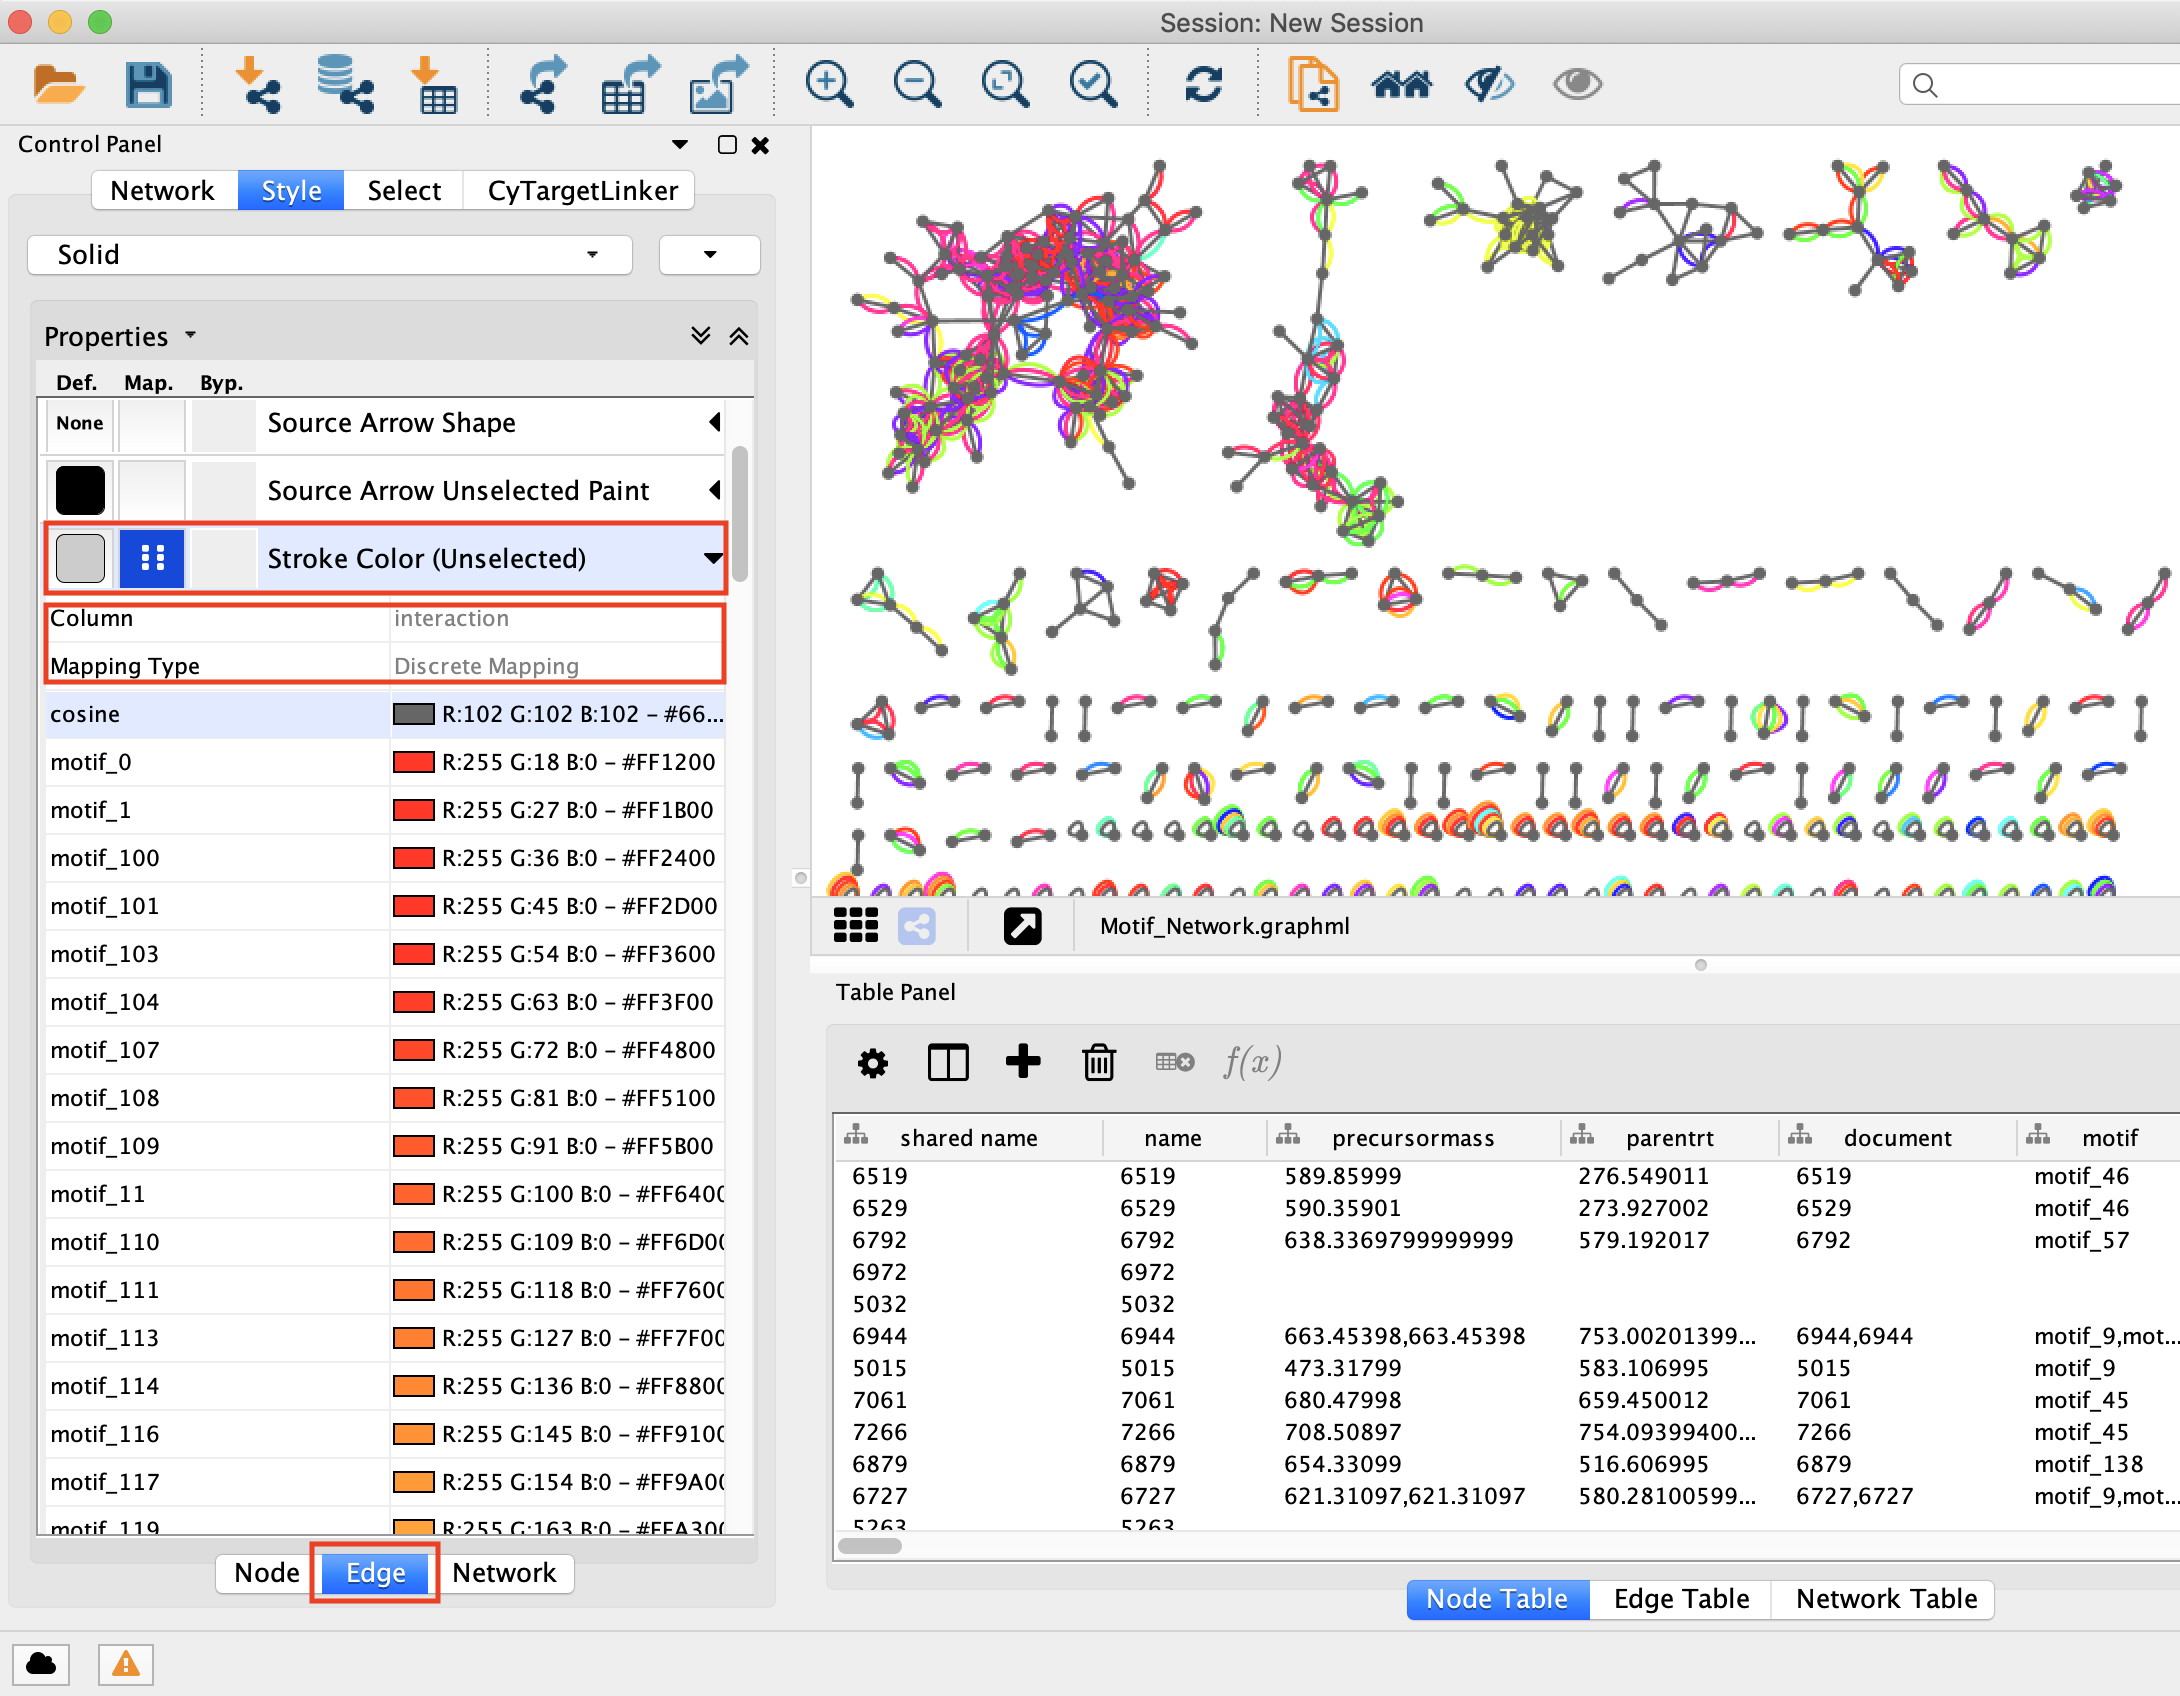Click the Apply Preferred Layout refresh icon
The width and height of the screenshot is (2180, 1696).
[x=1203, y=84]
